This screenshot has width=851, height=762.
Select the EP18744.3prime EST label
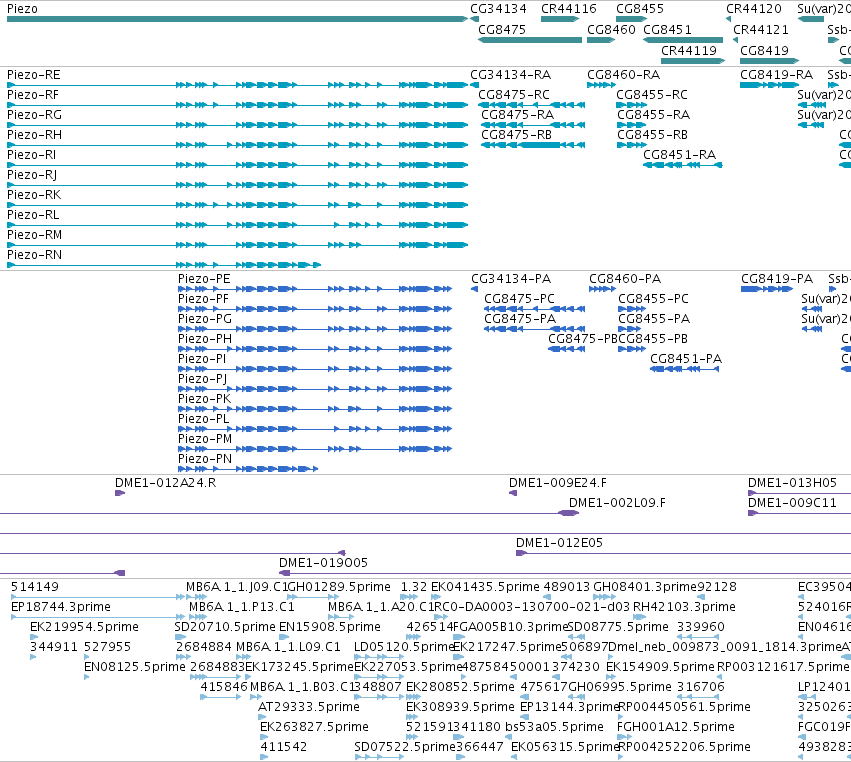(61, 606)
